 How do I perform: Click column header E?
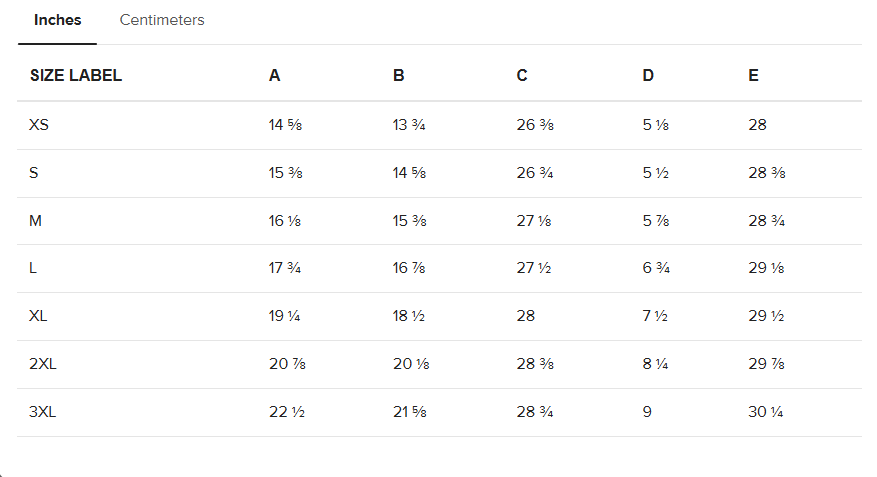(x=753, y=75)
